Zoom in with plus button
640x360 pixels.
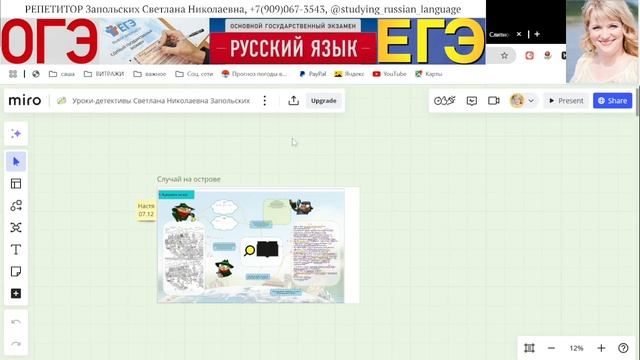click(601, 348)
